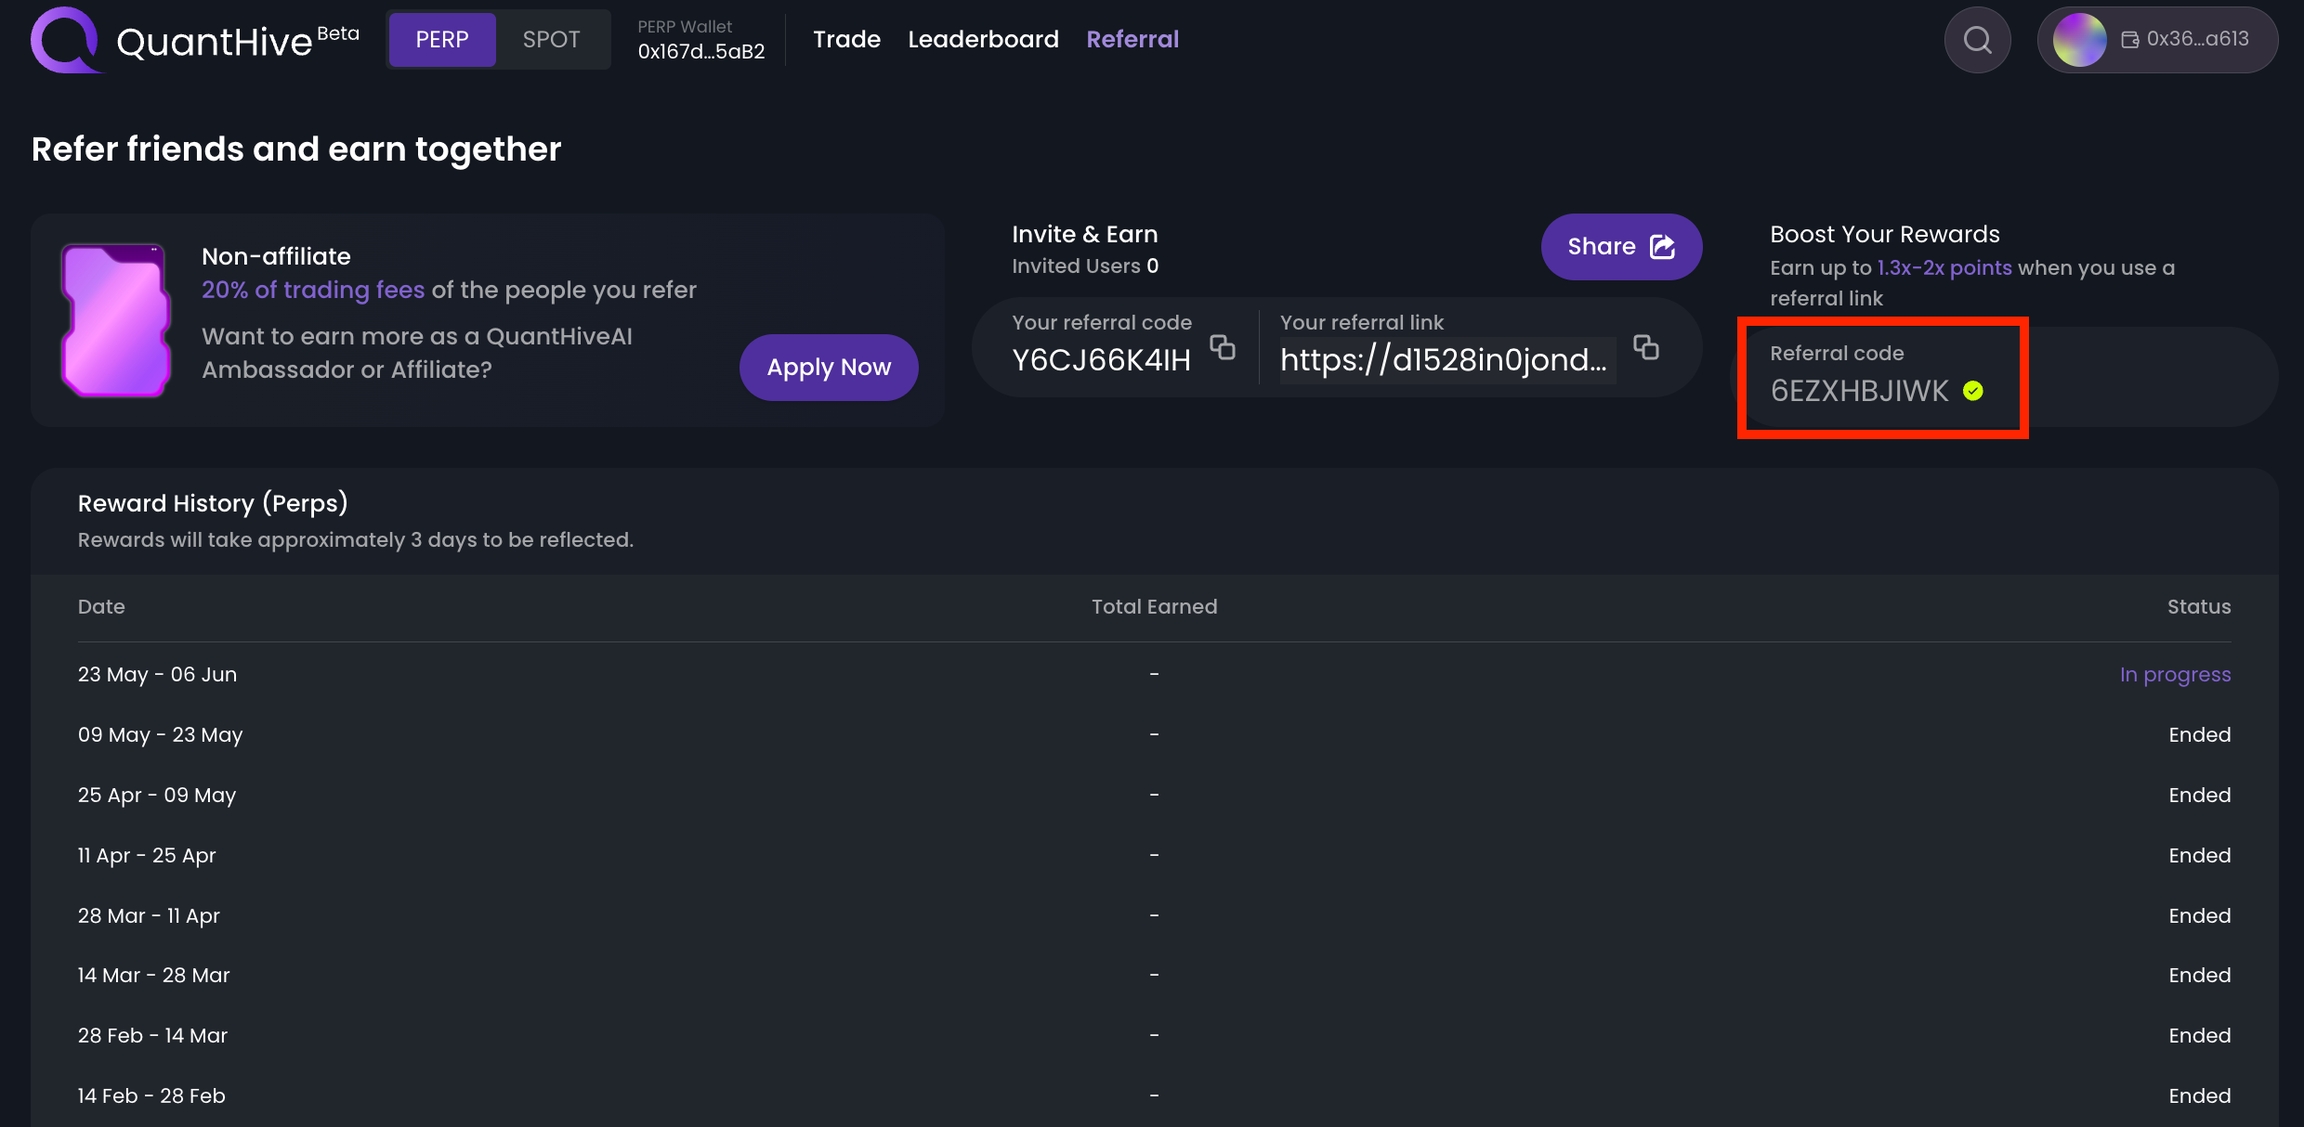Switch to PERP mode
Image resolution: width=2304 pixels, height=1127 pixels.
(x=442, y=40)
